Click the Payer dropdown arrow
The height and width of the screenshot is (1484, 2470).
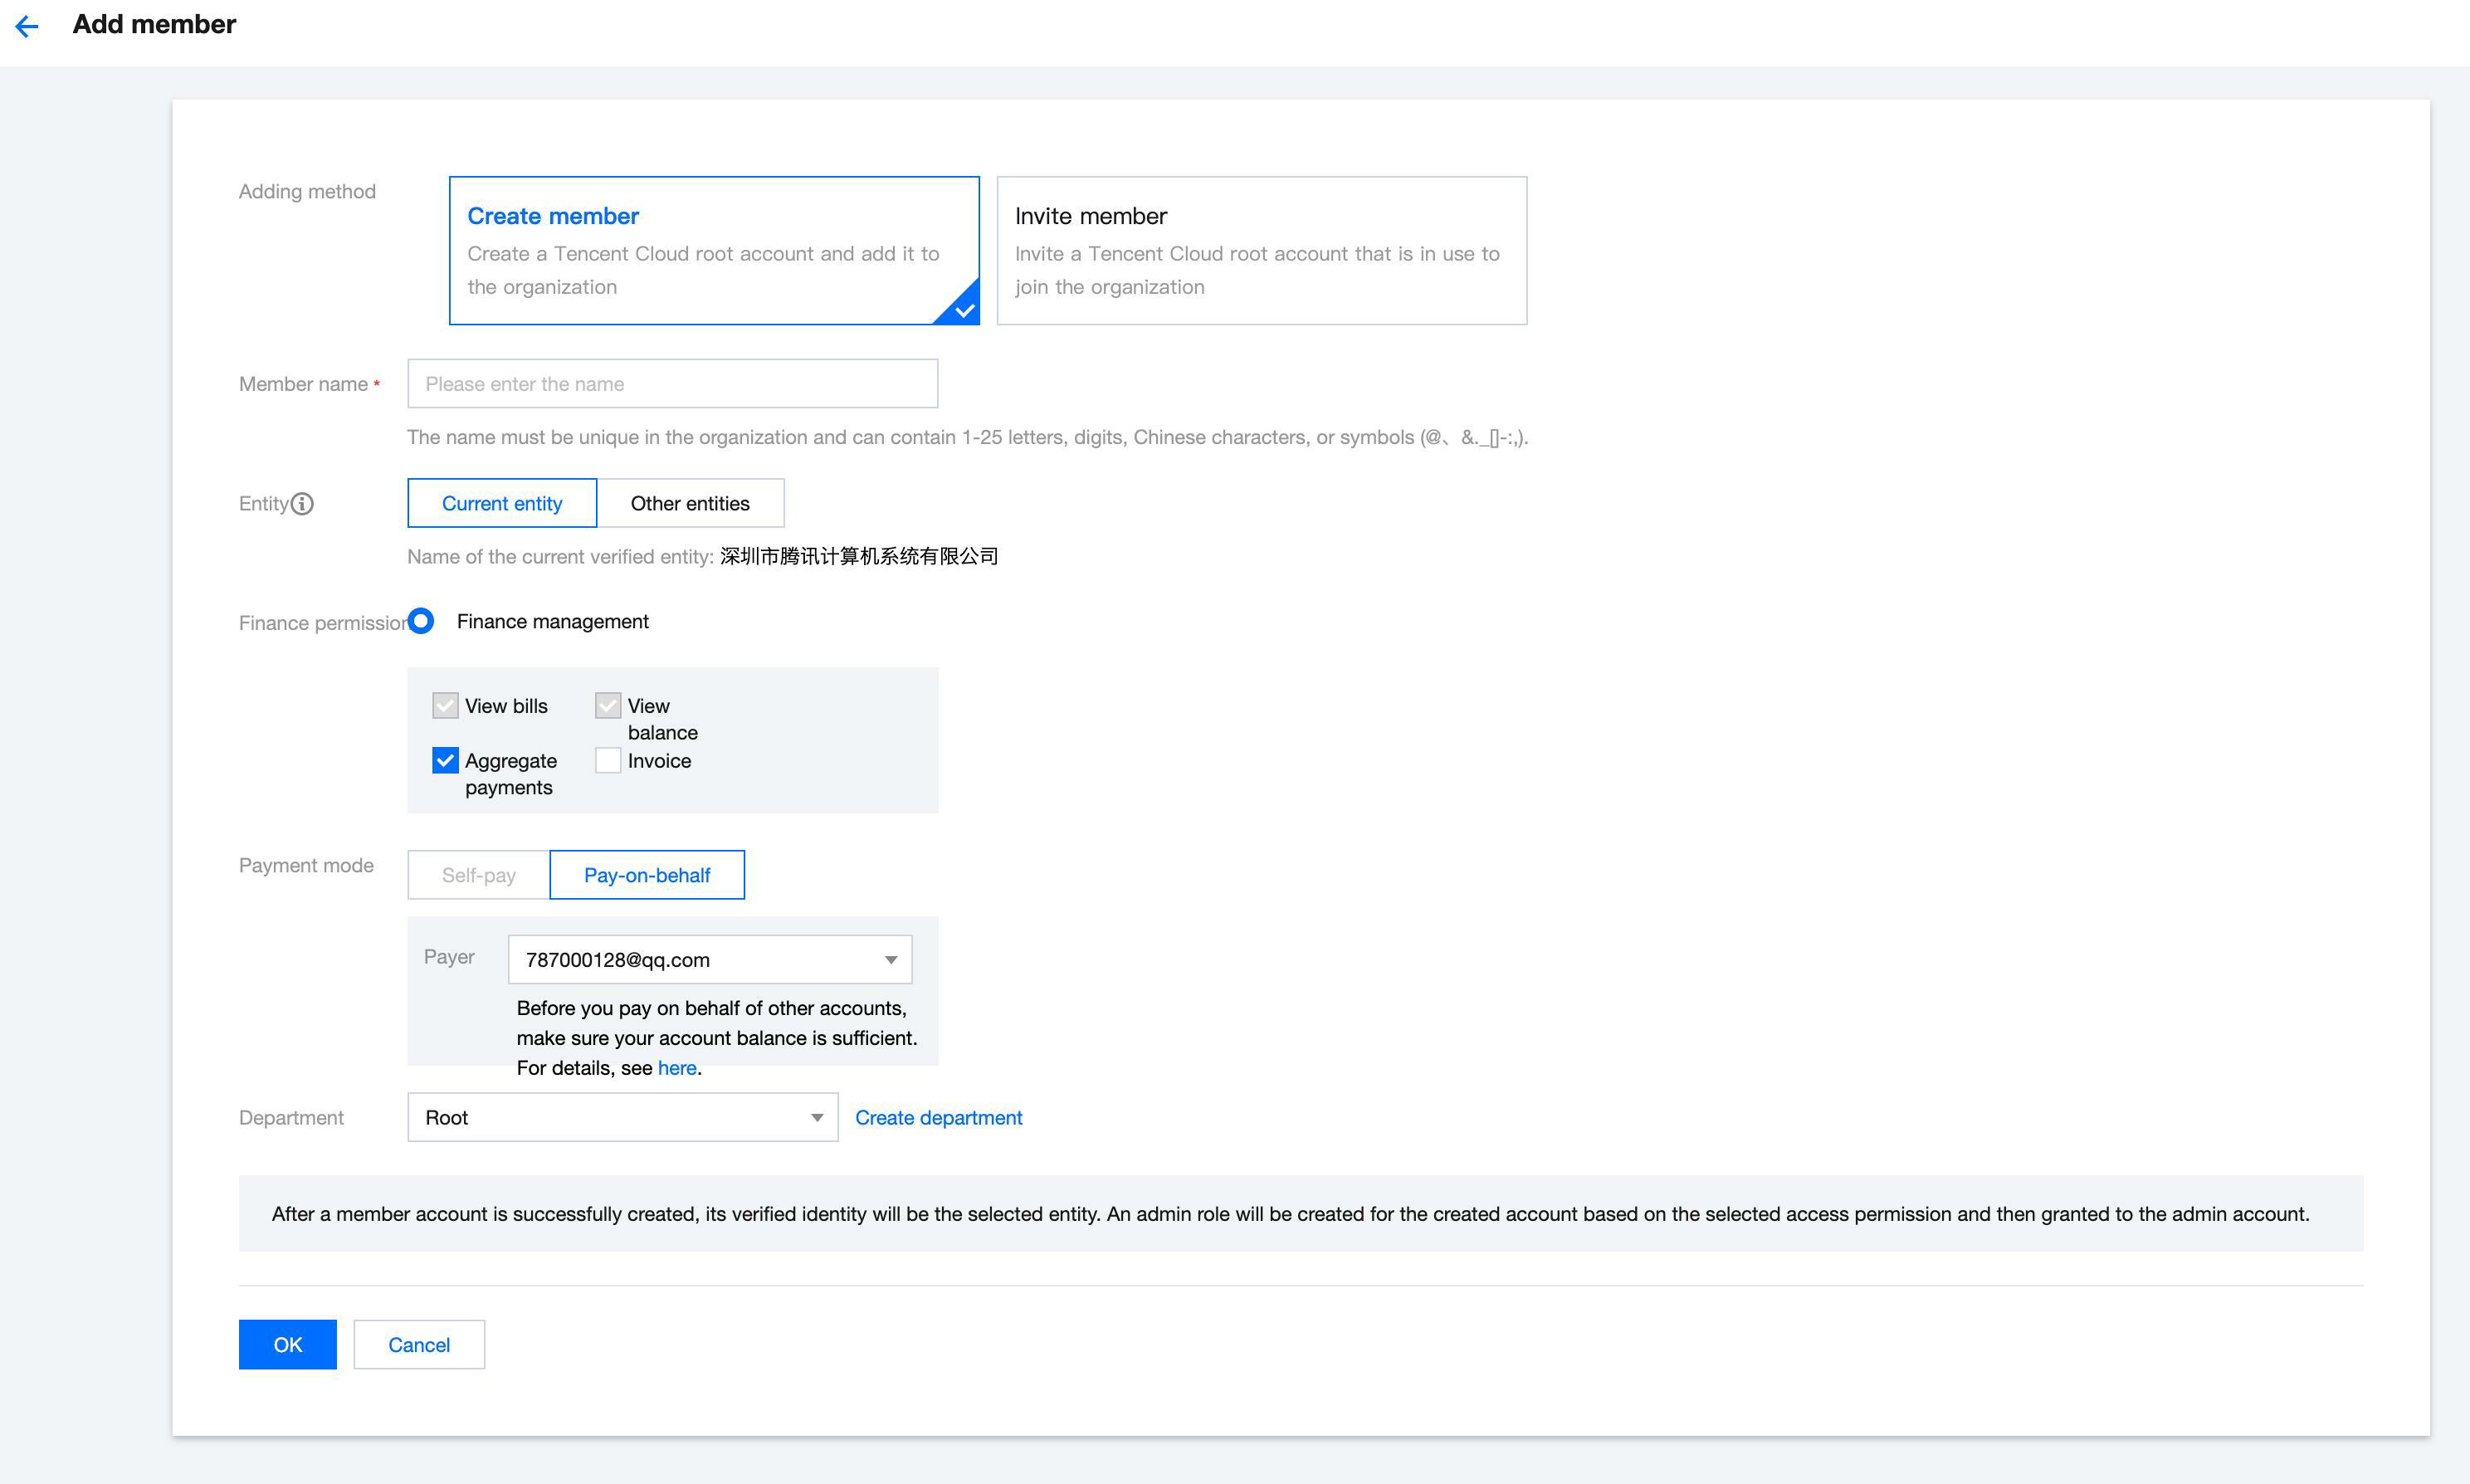[x=891, y=959]
